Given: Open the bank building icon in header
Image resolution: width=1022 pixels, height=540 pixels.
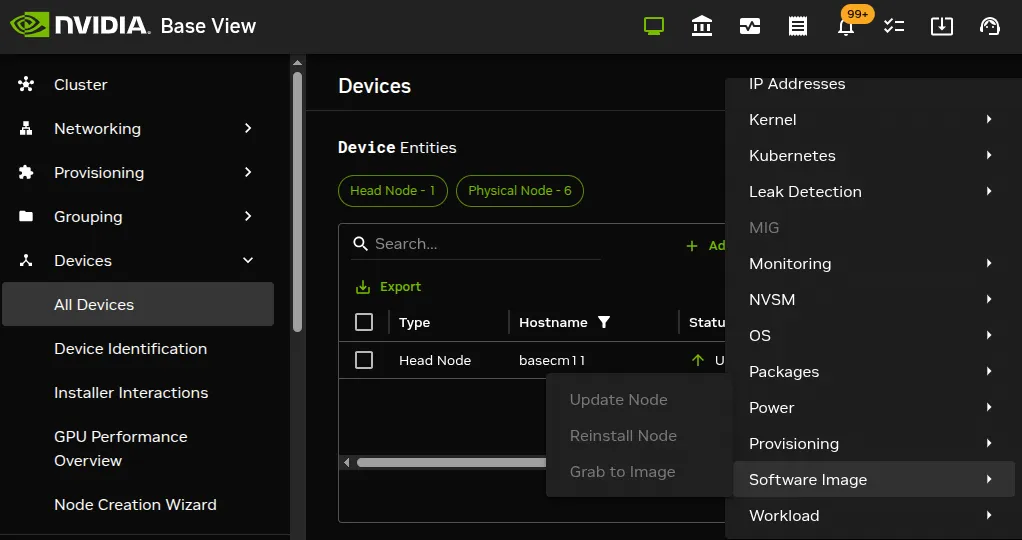Looking at the screenshot, I should [x=702, y=26].
